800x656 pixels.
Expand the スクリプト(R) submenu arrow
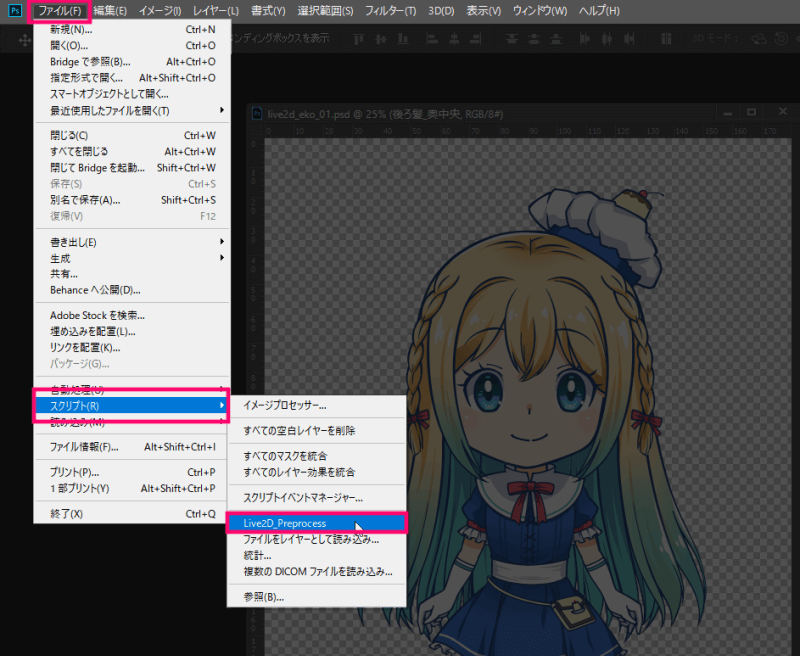(x=221, y=405)
